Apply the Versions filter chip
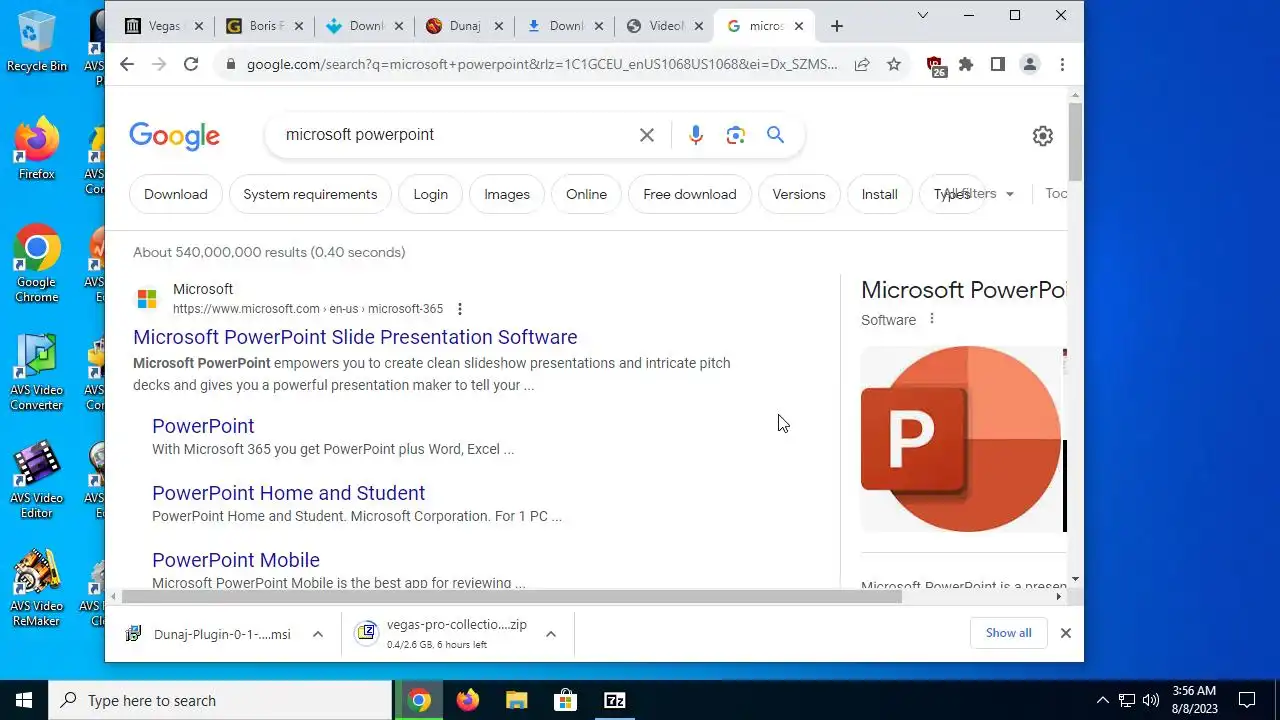1280x720 pixels. tap(799, 194)
